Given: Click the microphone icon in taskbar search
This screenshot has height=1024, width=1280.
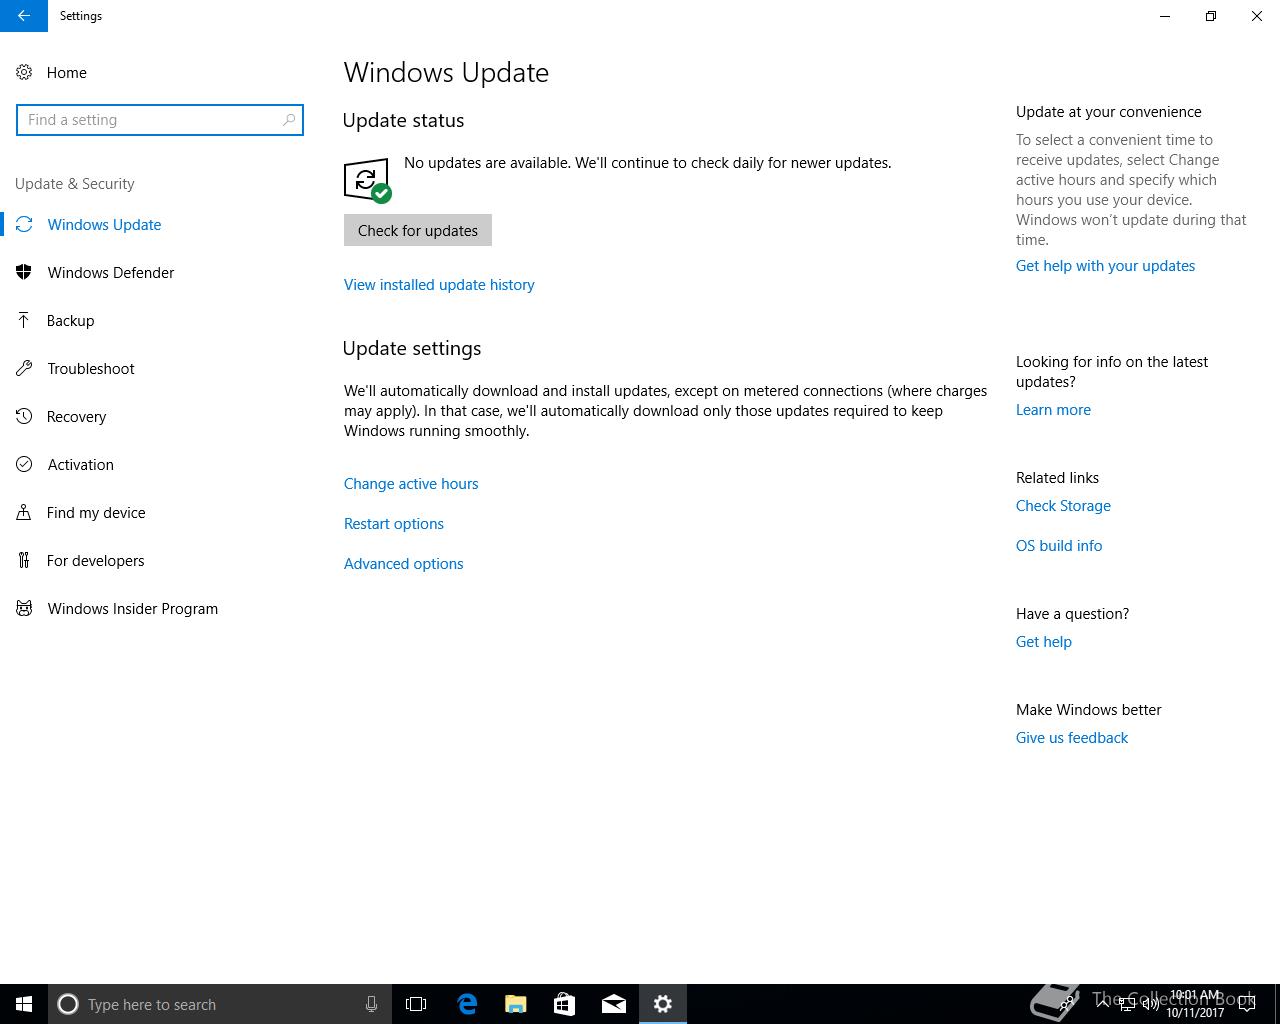Looking at the screenshot, I should click(x=371, y=1004).
